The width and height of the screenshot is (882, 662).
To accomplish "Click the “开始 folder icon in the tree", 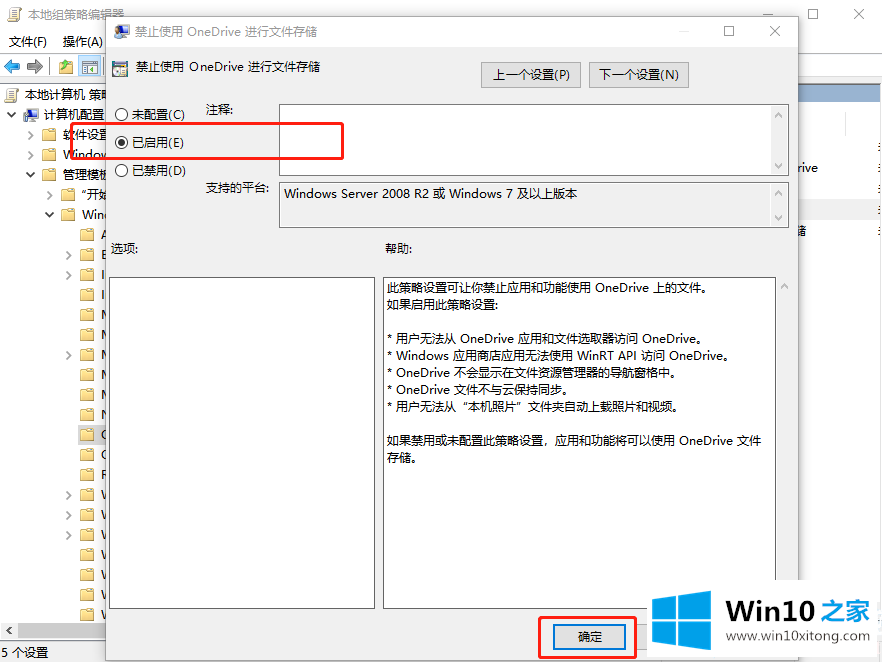I will [68, 195].
